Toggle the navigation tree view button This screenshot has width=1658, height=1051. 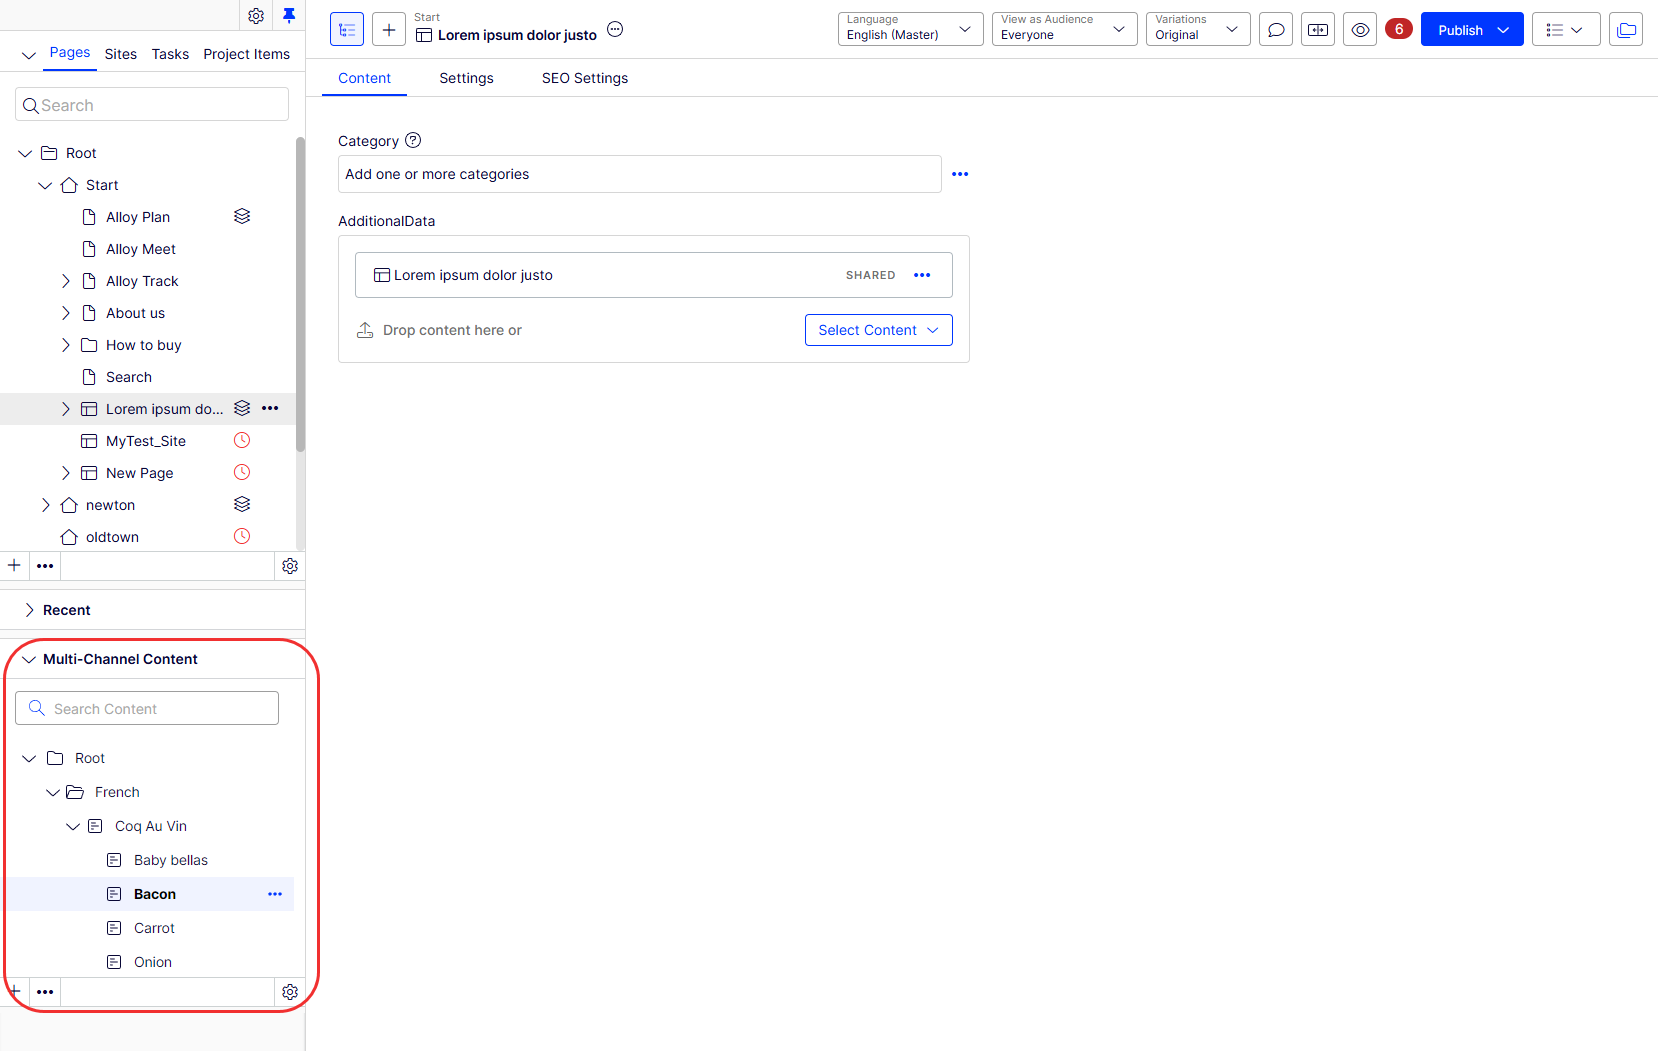pyautogui.click(x=347, y=30)
